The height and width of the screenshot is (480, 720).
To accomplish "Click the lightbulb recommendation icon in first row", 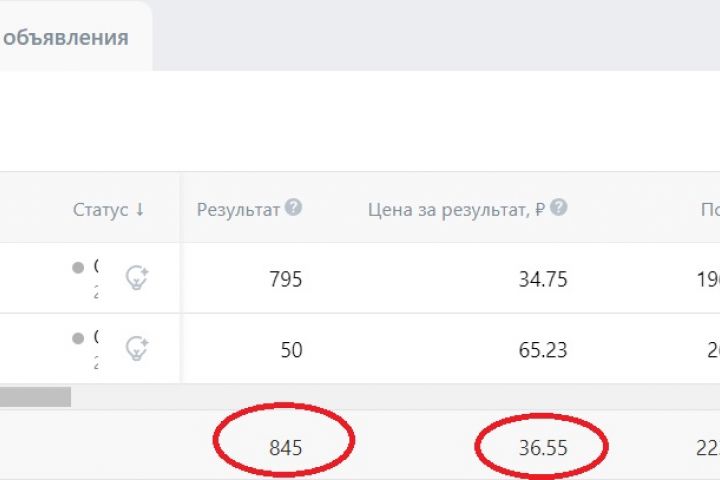I will pos(137,278).
